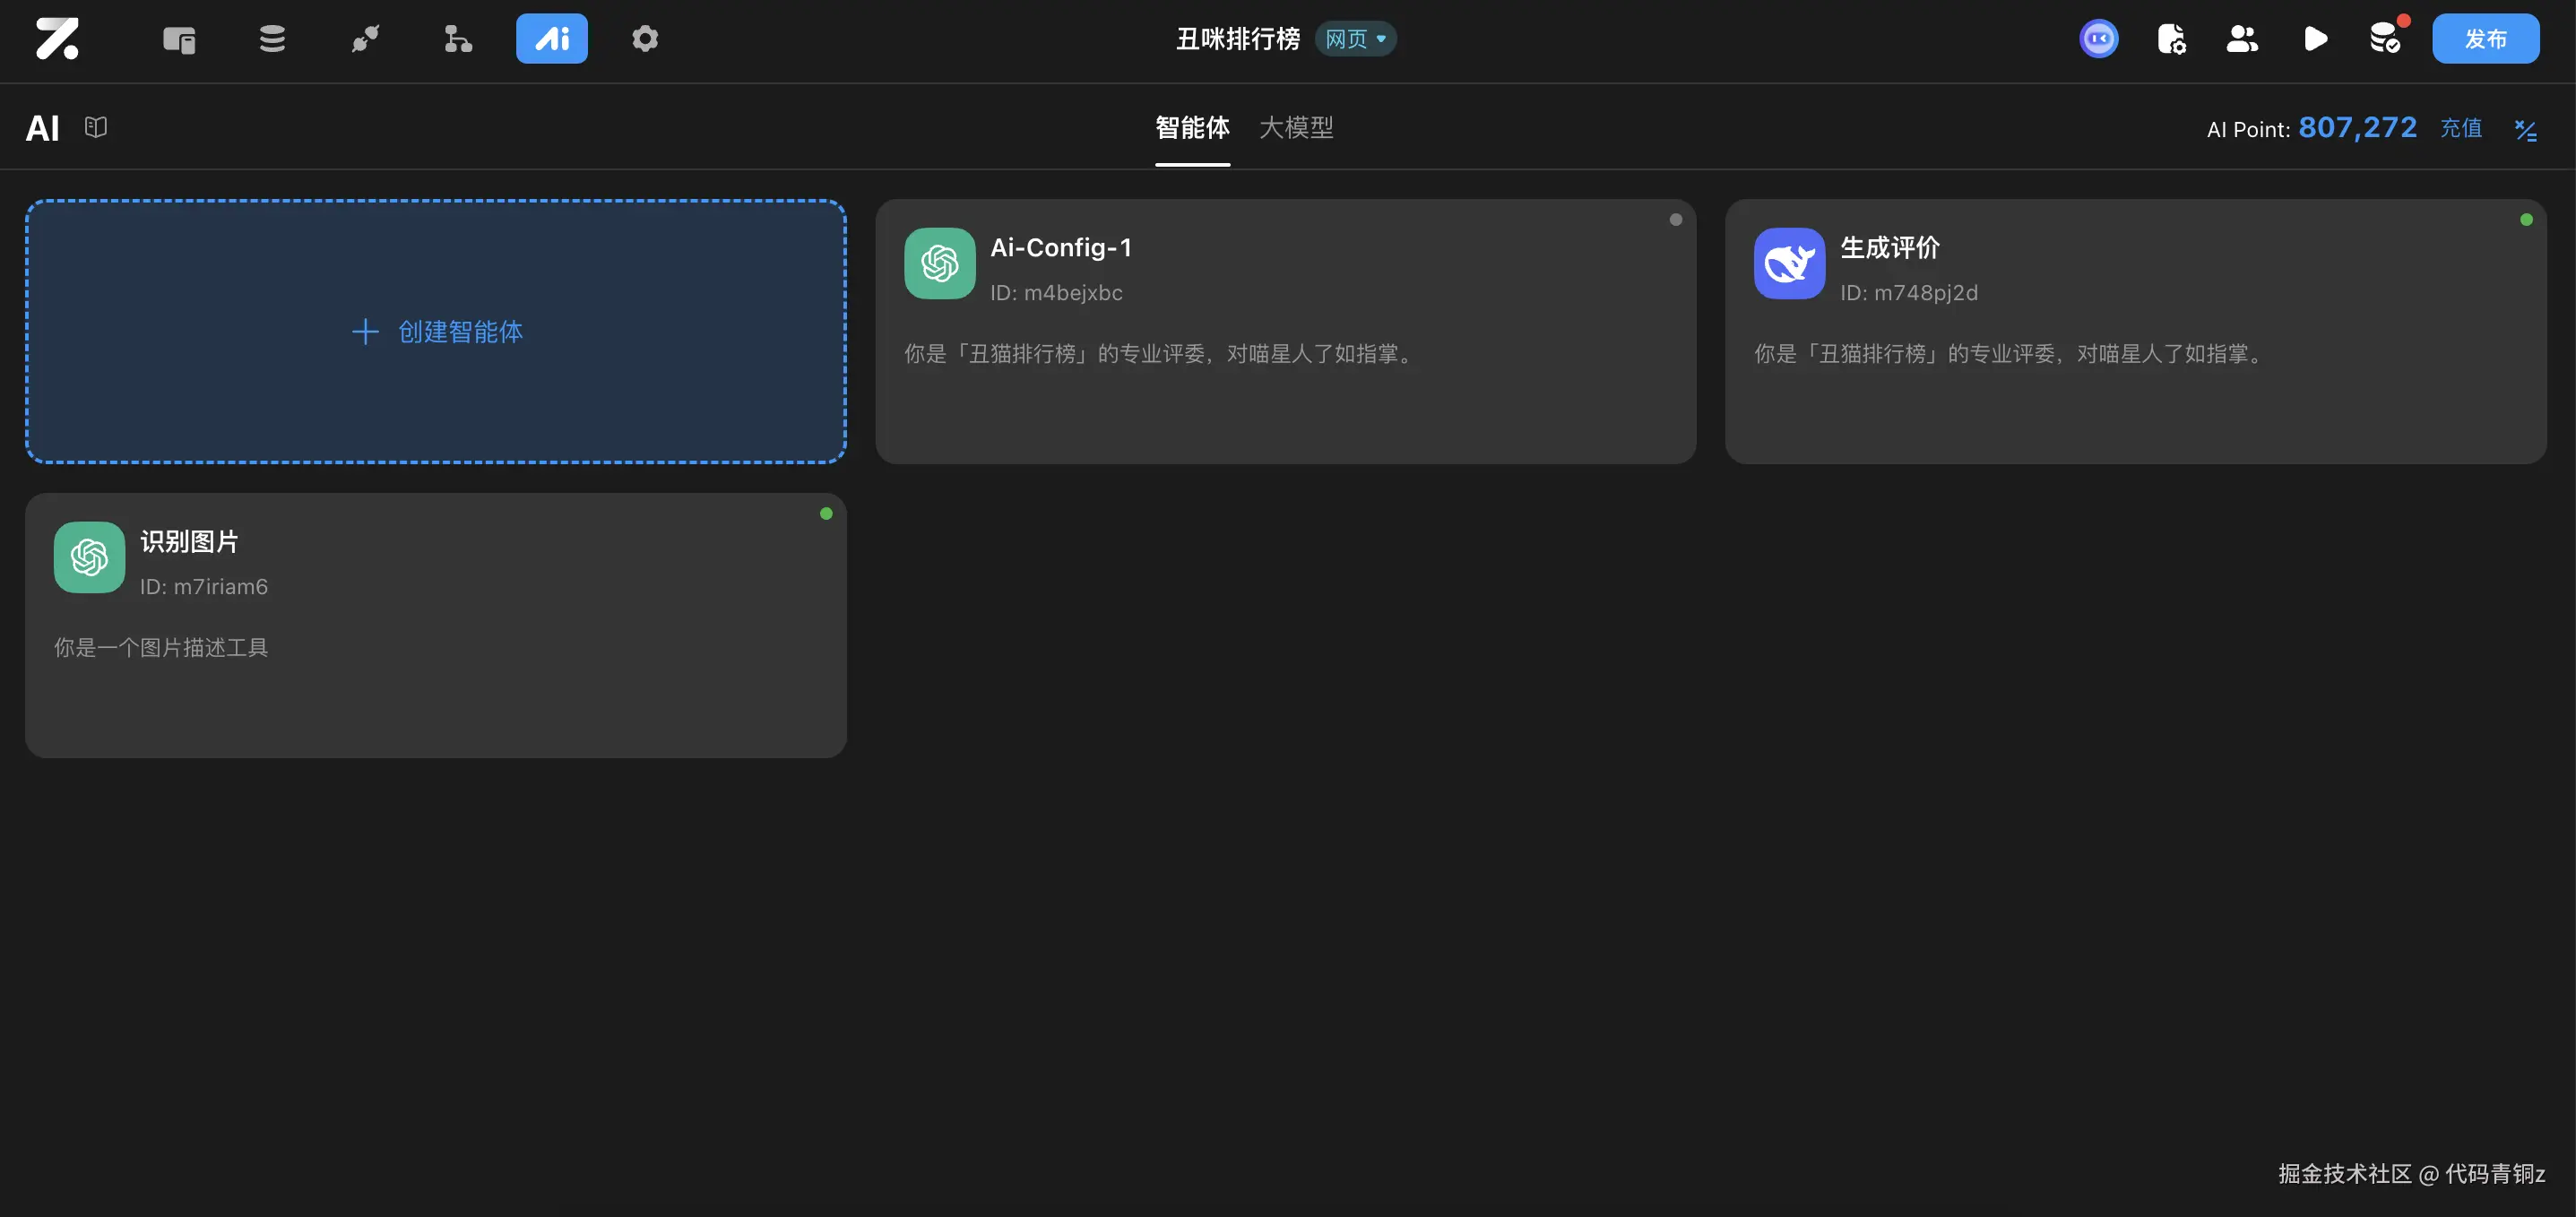Open the UI pages editor icon
Image resolution: width=2576 pixels, height=1217 pixels.
click(x=179, y=39)
